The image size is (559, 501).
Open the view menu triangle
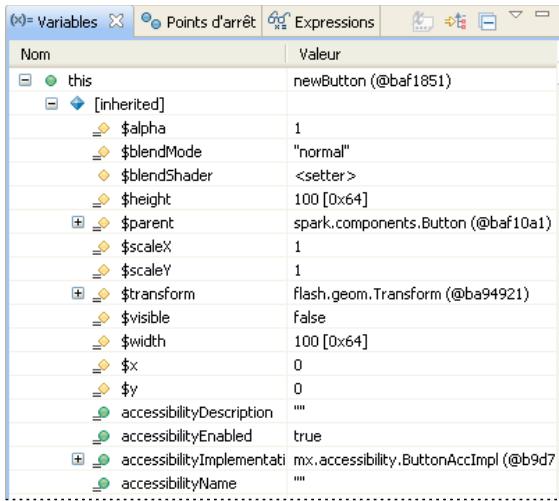516,15
